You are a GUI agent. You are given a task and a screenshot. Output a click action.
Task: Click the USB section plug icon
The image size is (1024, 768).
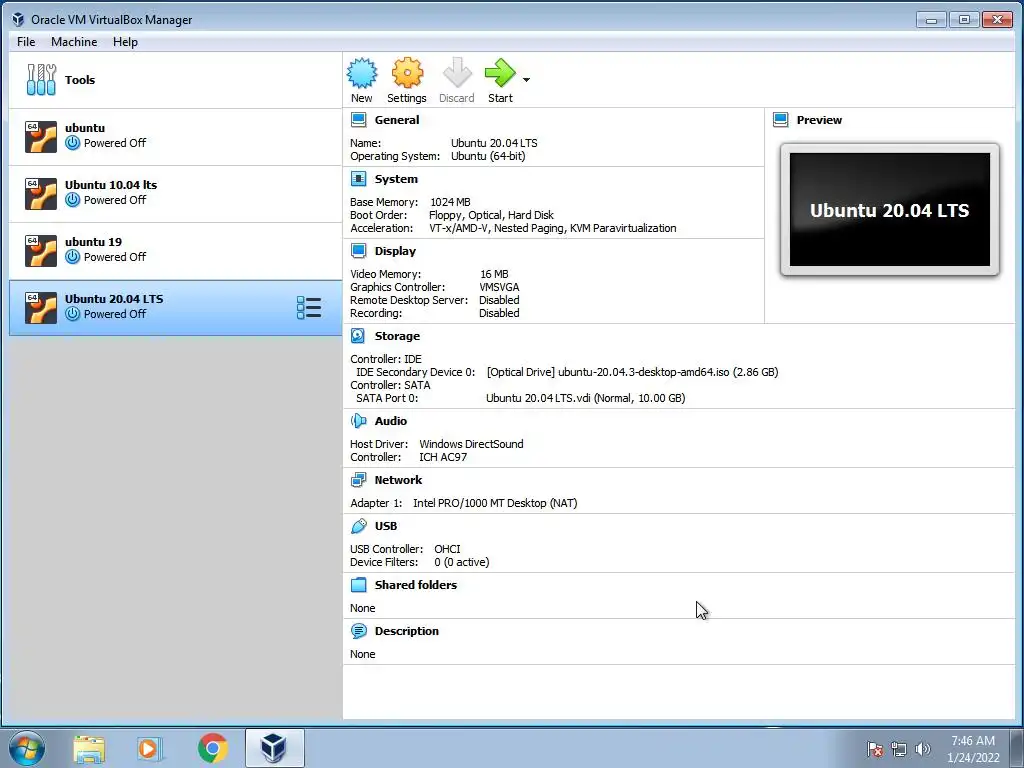click(x=359, y=526)
